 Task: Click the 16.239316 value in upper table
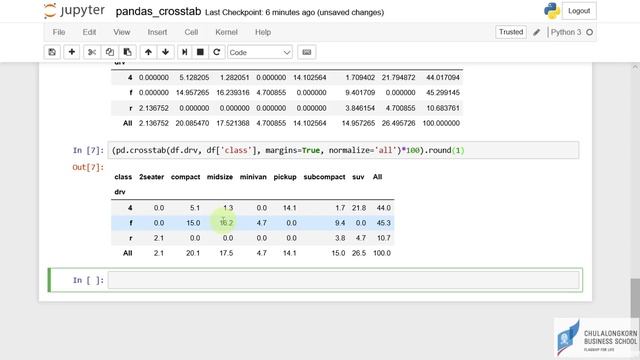coord(233,93)
